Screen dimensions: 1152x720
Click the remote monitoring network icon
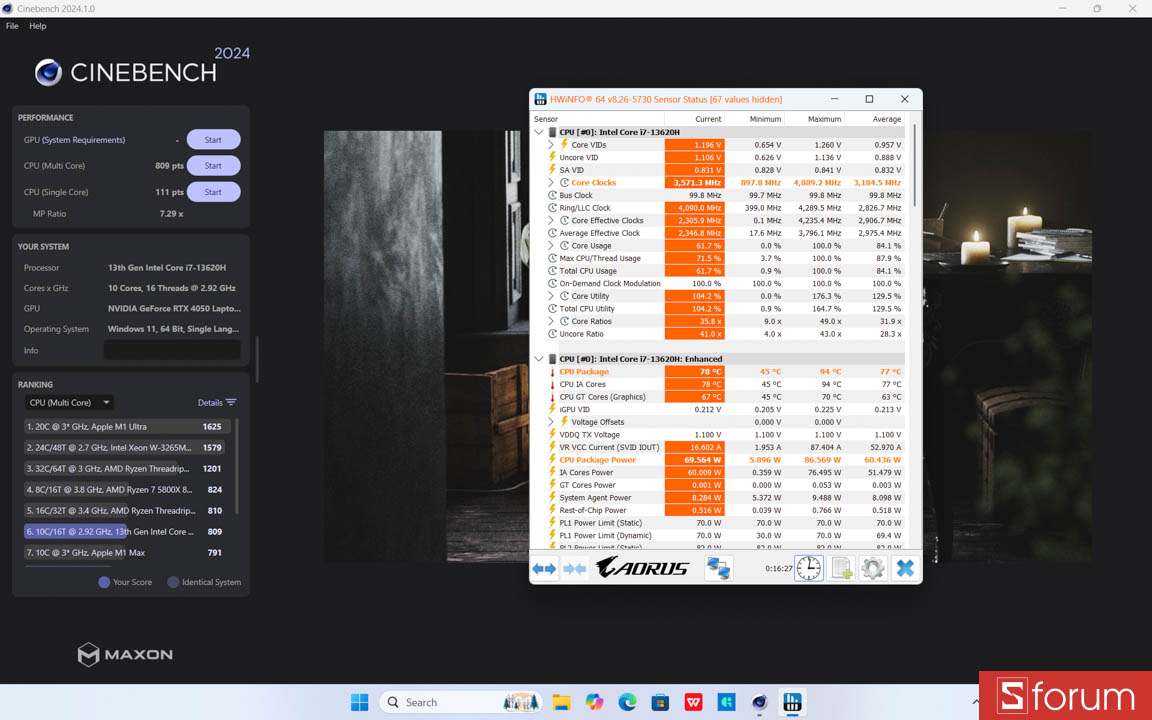coord(718,566)
